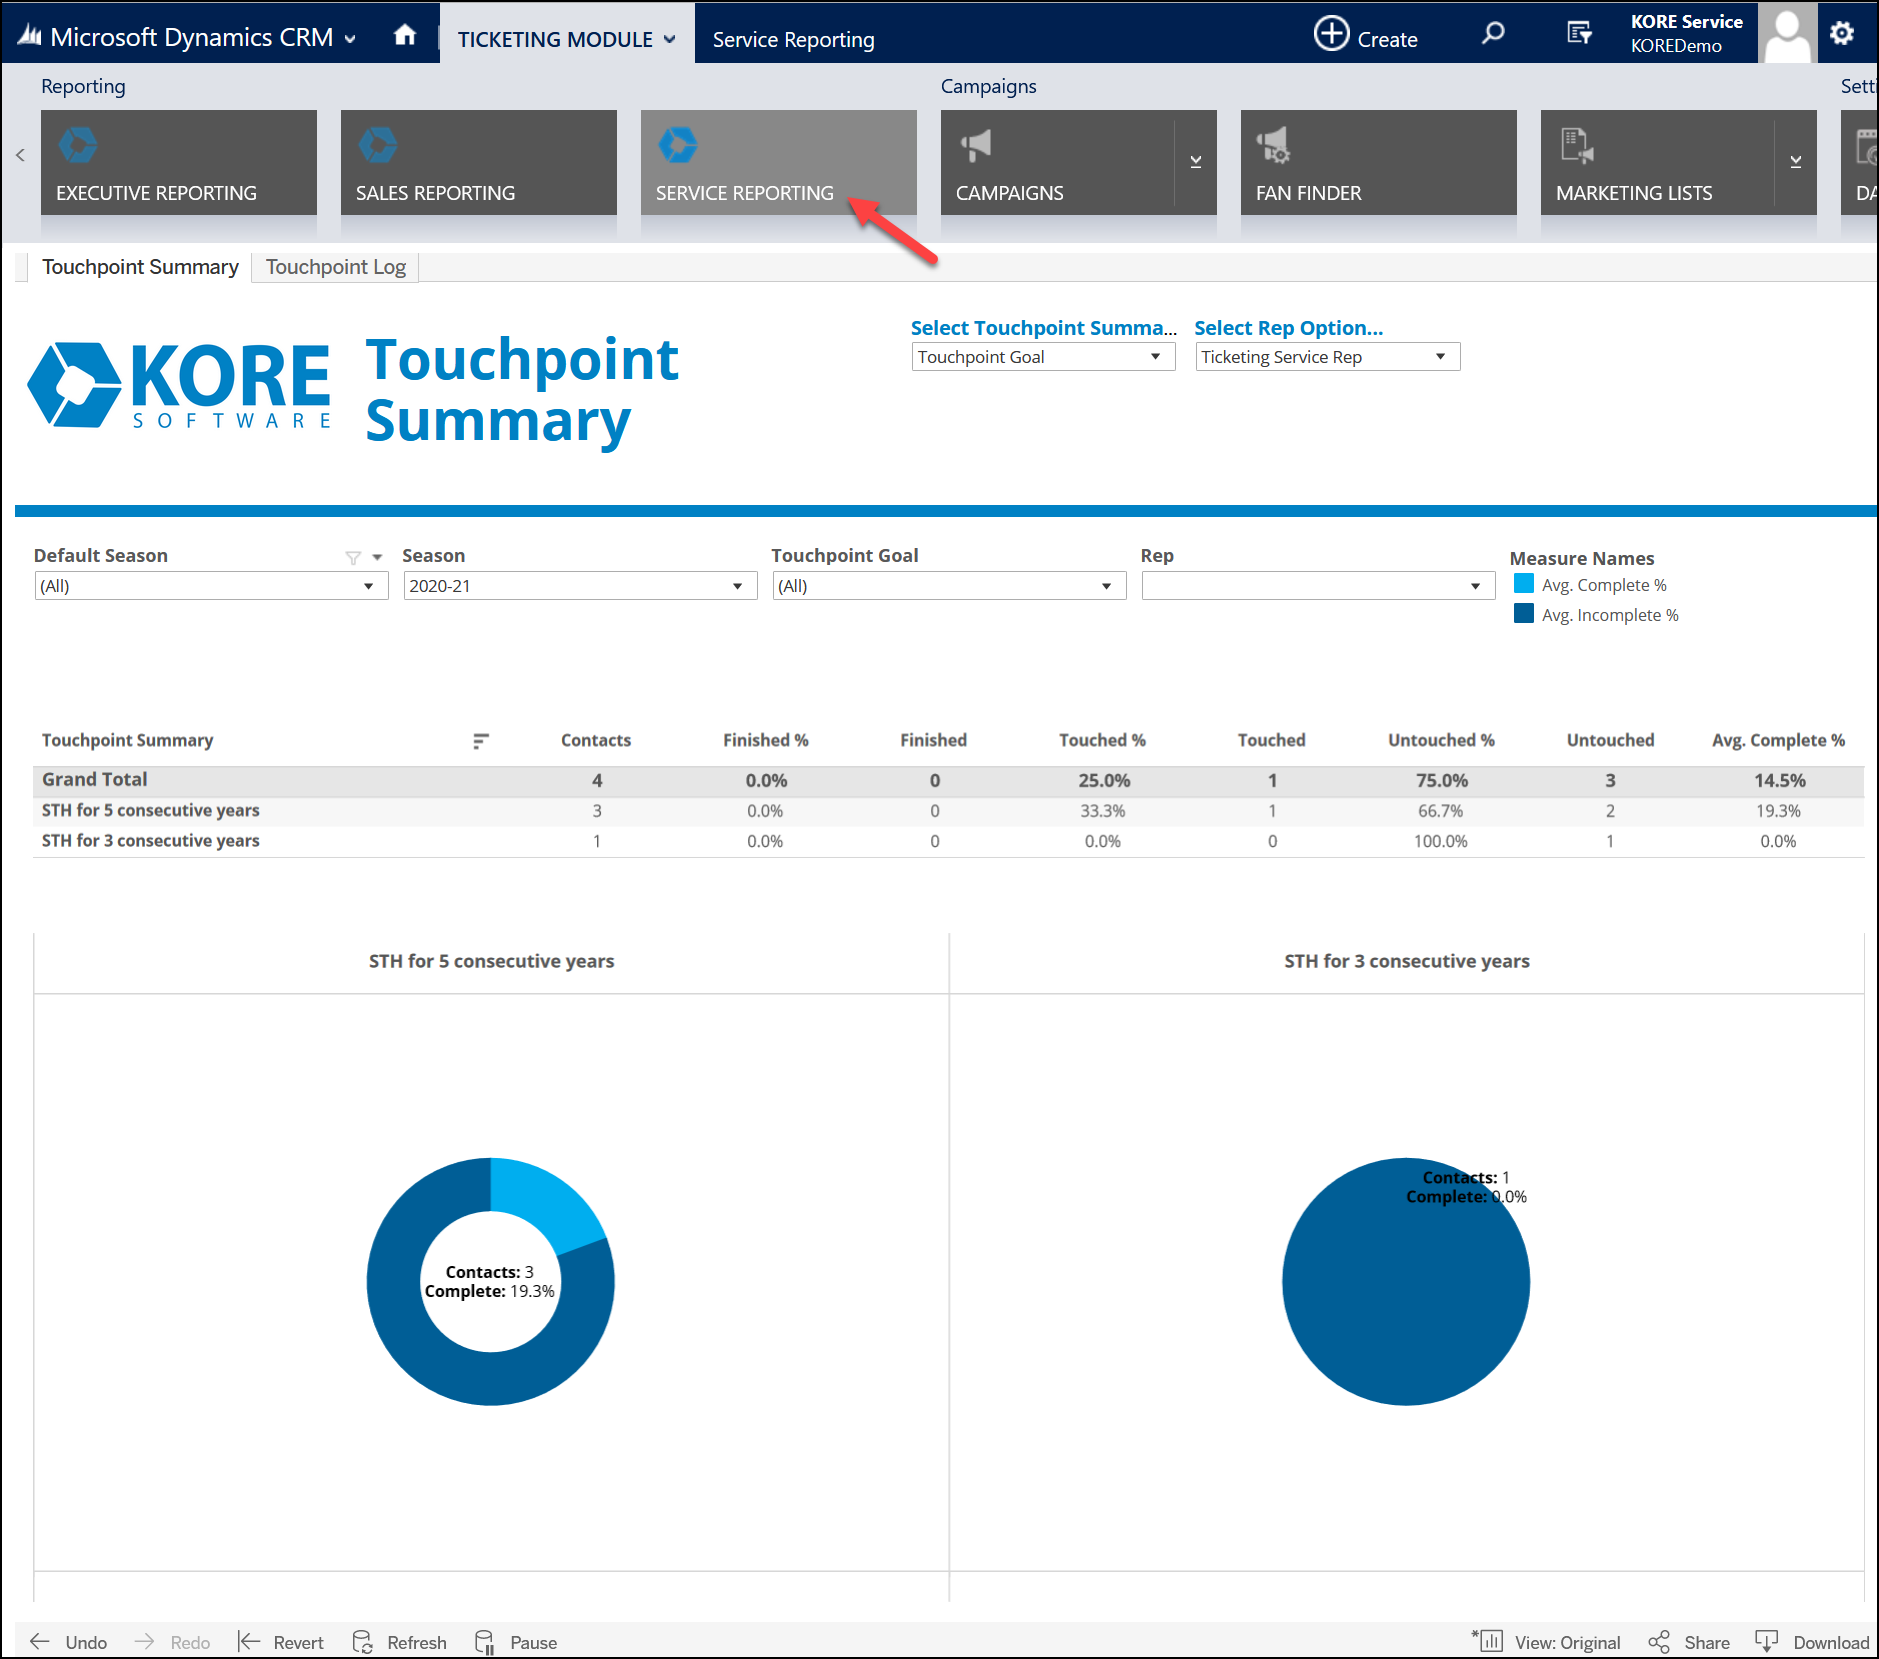This screenshot has height=1659, width=1879.
Task: Open Season 2020-21 dropdown
Action: click(580, 586)
